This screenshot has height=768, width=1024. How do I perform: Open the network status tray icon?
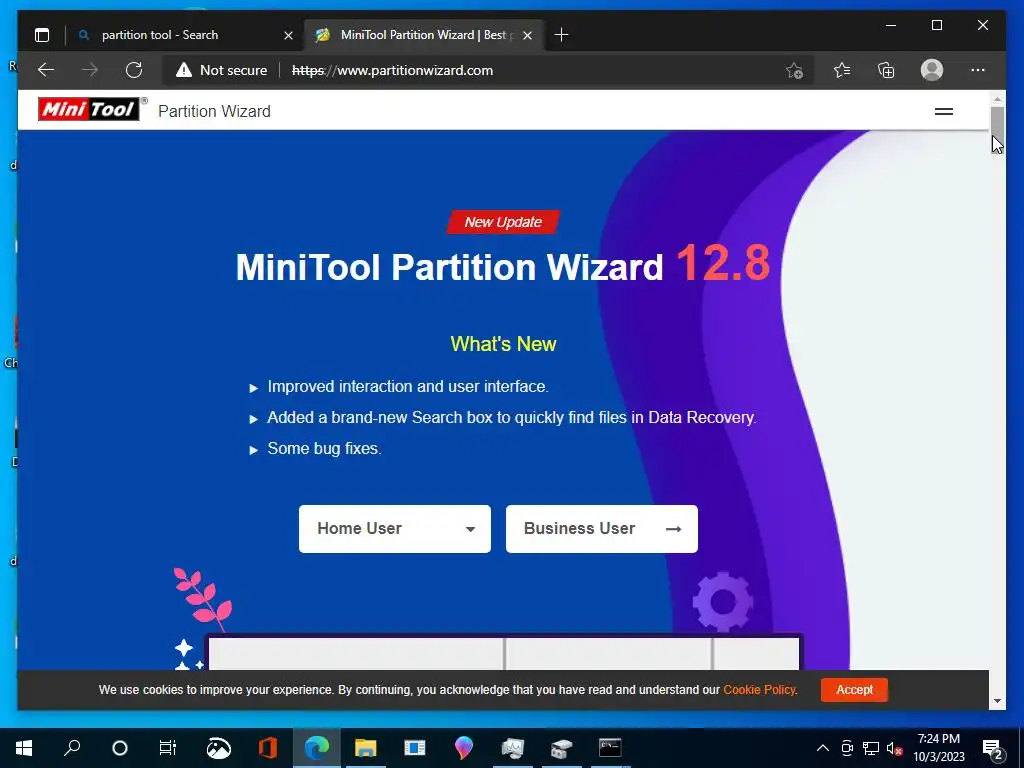[x=871, y=748]
